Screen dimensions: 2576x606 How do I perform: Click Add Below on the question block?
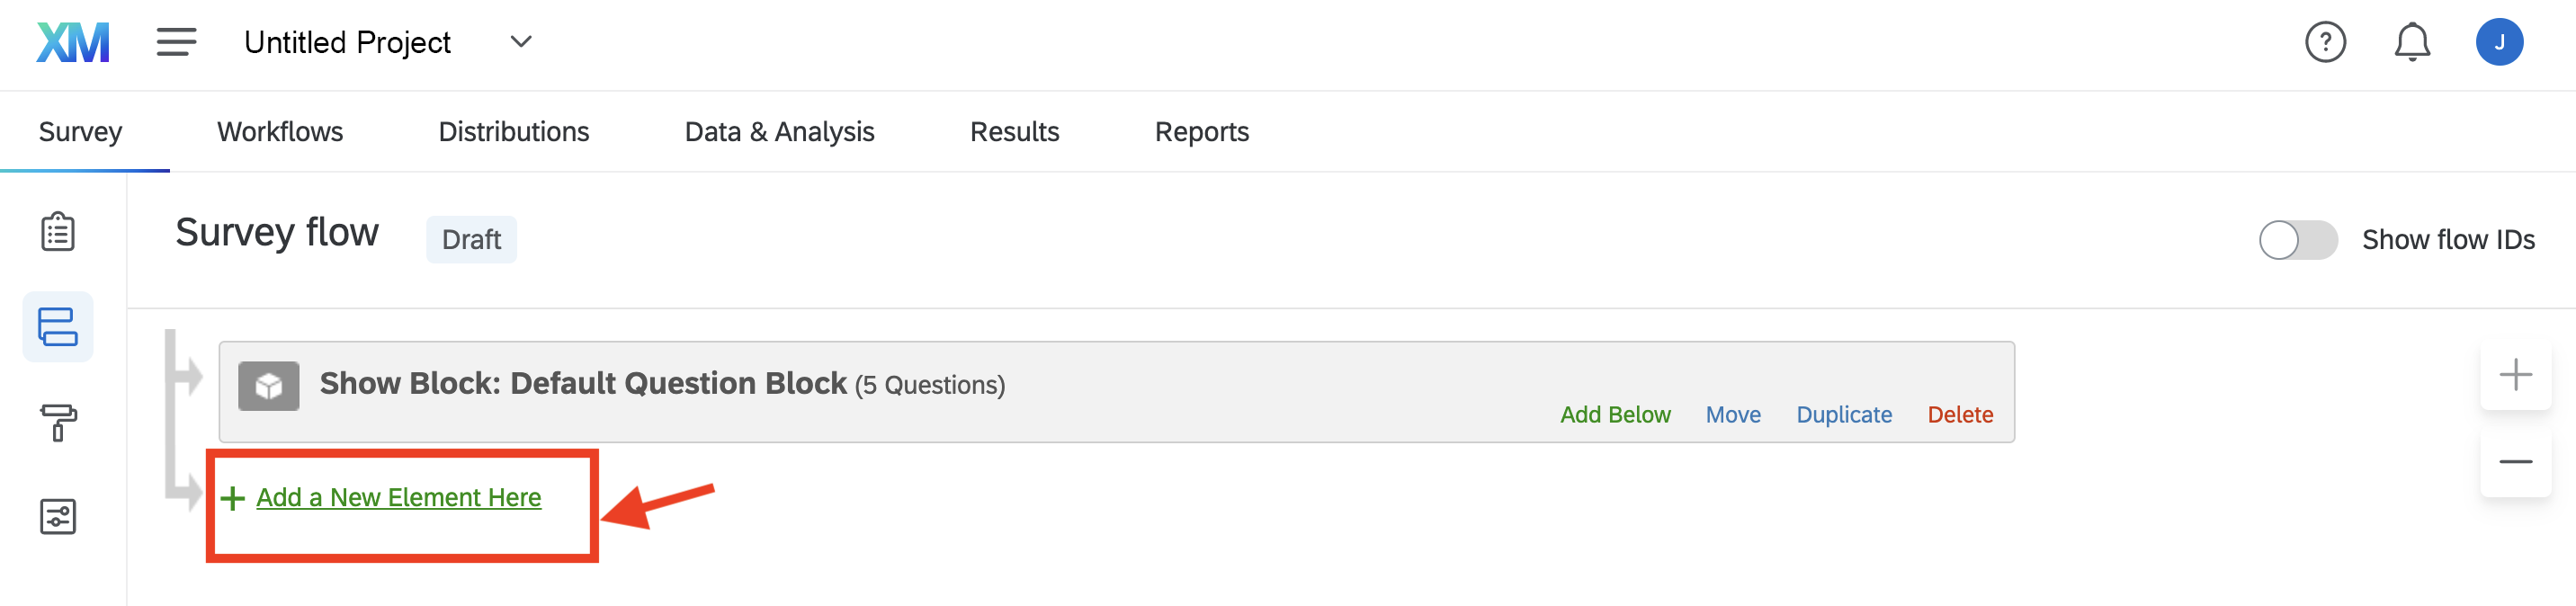[1615, 415]
